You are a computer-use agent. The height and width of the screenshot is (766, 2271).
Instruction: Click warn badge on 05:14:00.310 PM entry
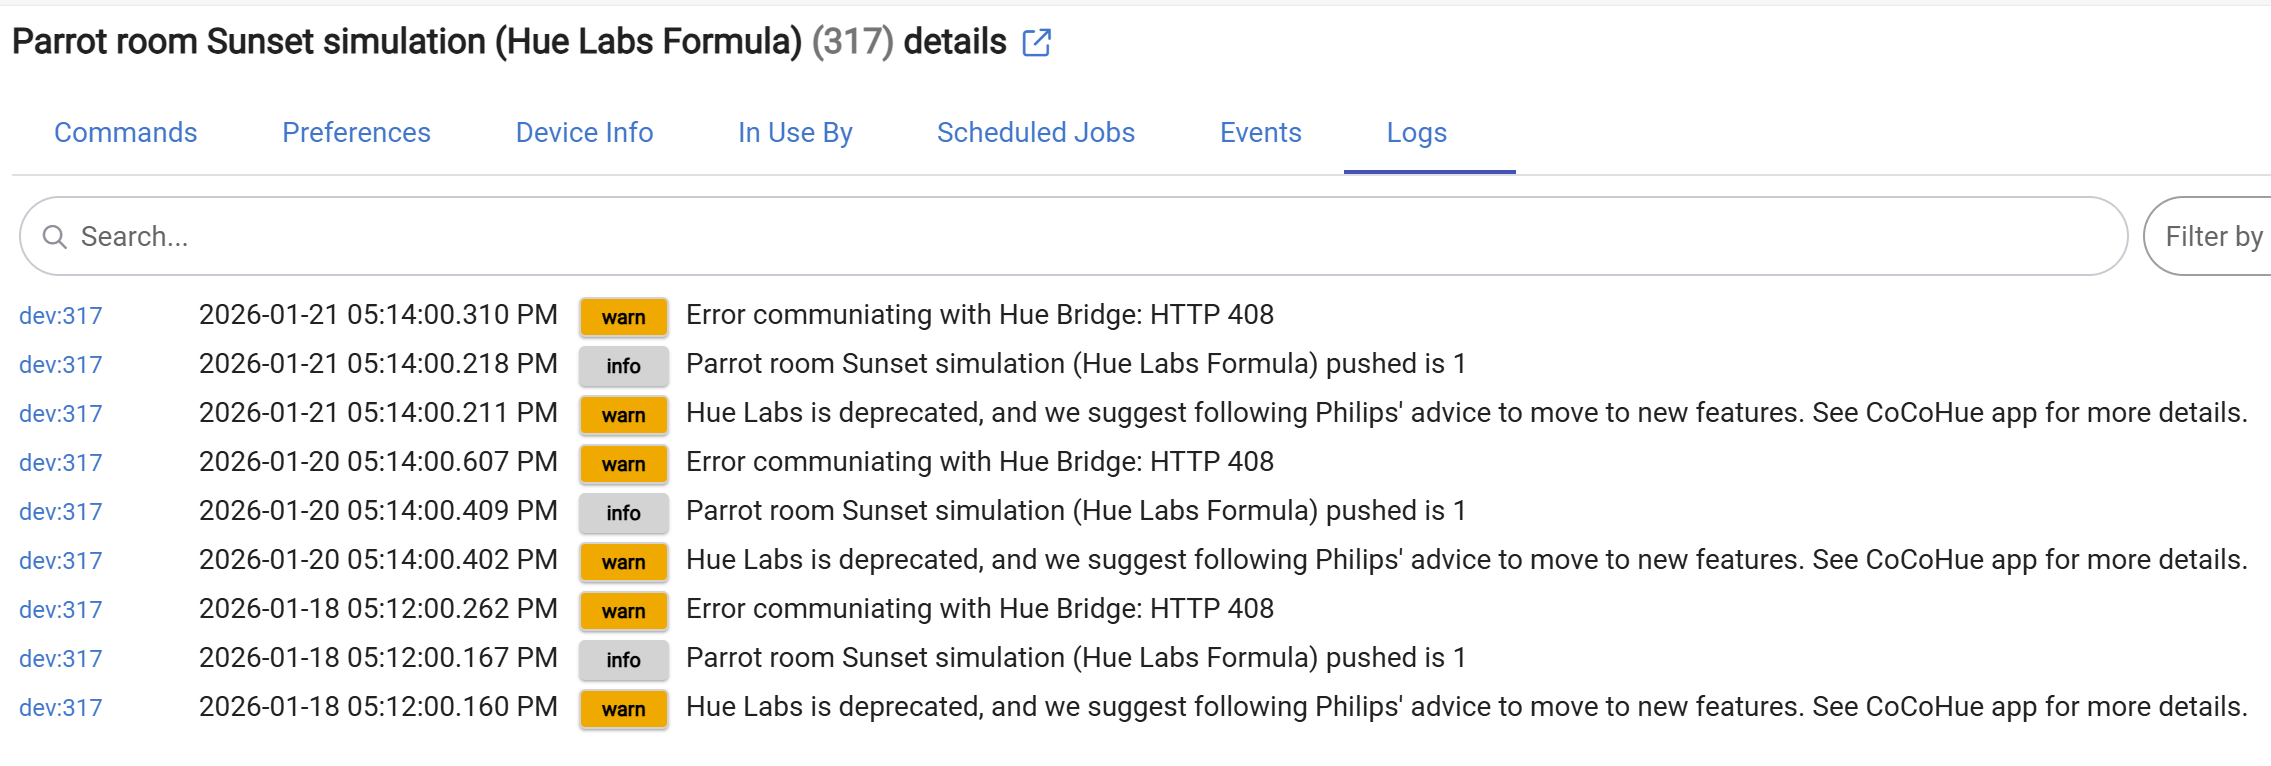pos(623,317)
